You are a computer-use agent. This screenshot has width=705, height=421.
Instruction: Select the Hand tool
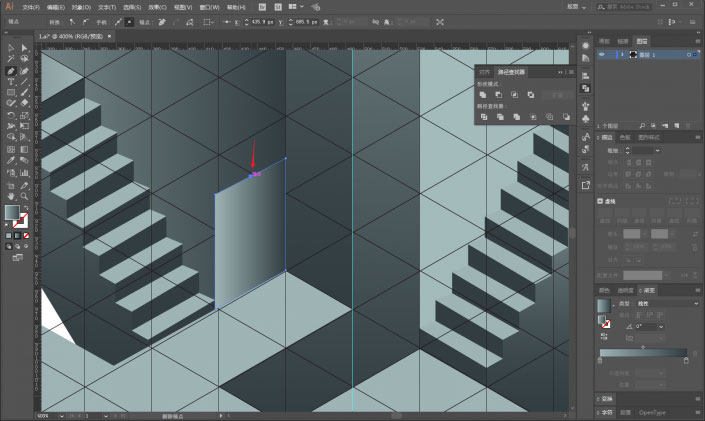click(11, 196)
